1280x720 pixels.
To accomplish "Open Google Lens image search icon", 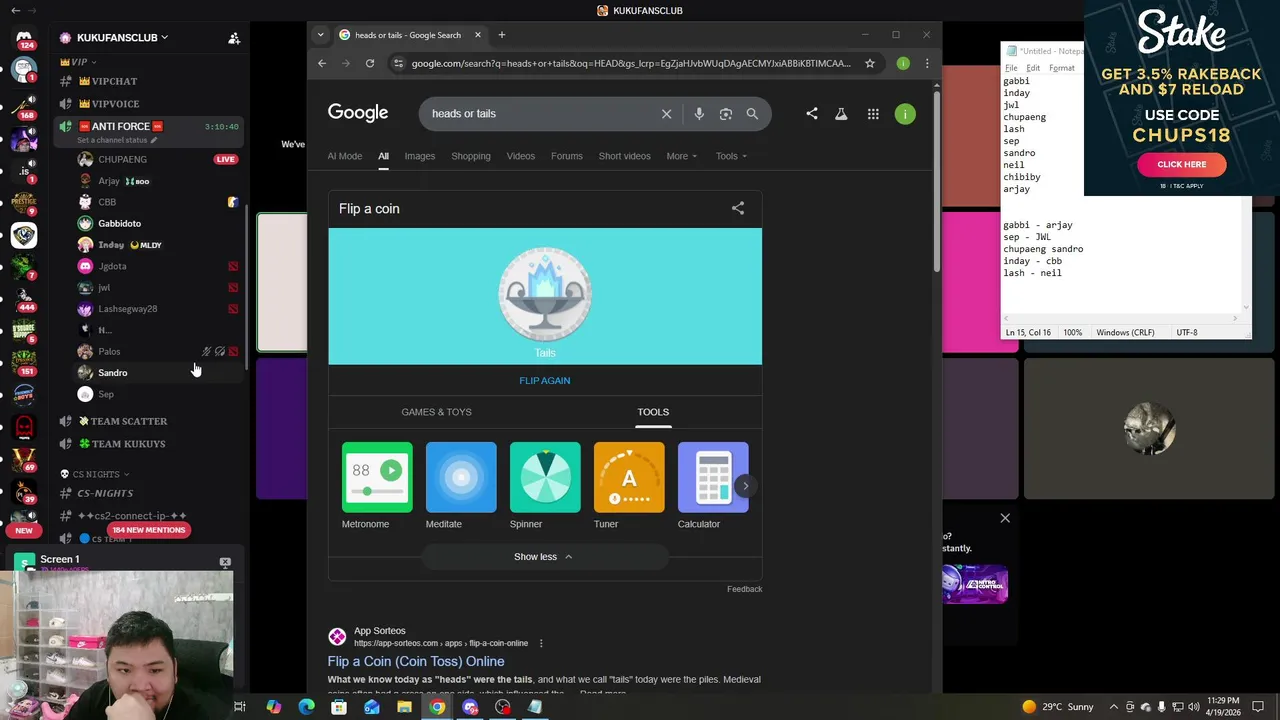I will (726, 114).
